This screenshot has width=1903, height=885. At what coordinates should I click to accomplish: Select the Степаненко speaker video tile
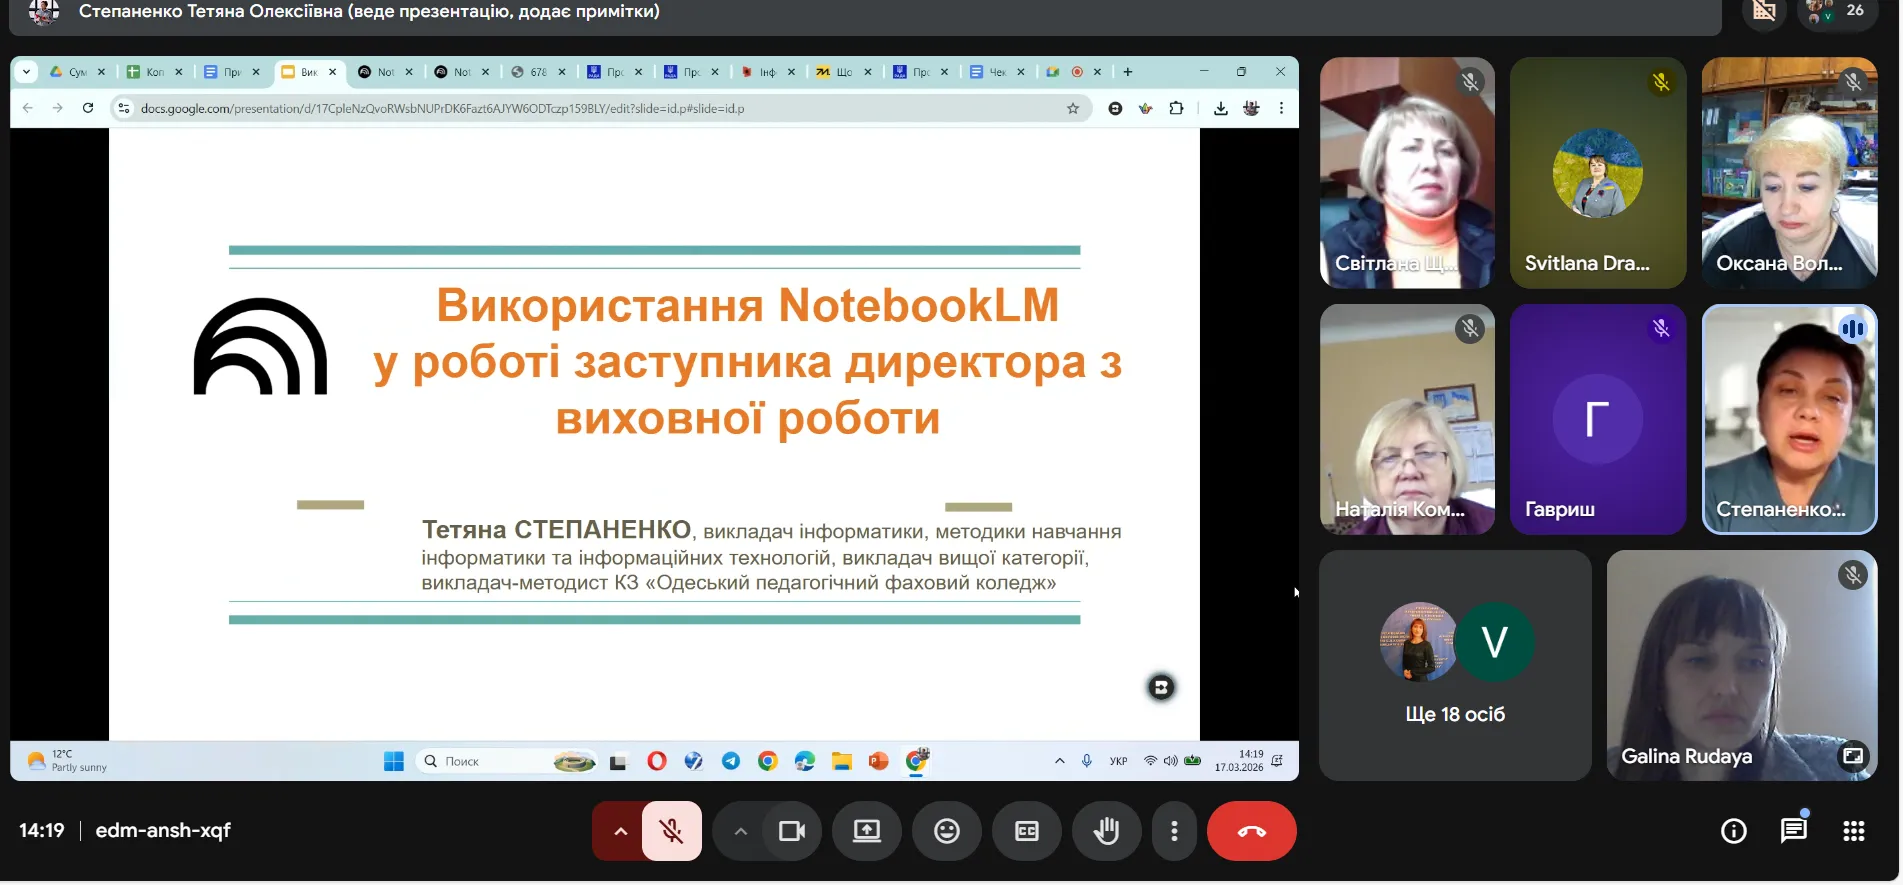pyautogui.click(x=1789, y=419)
